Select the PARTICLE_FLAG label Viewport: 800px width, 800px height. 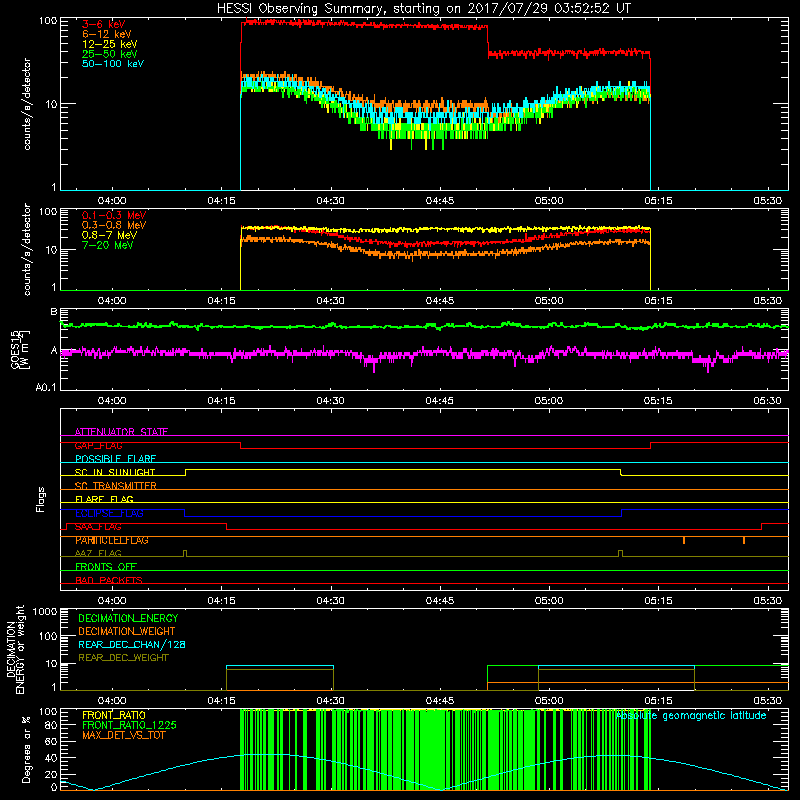tap(112, 540)
